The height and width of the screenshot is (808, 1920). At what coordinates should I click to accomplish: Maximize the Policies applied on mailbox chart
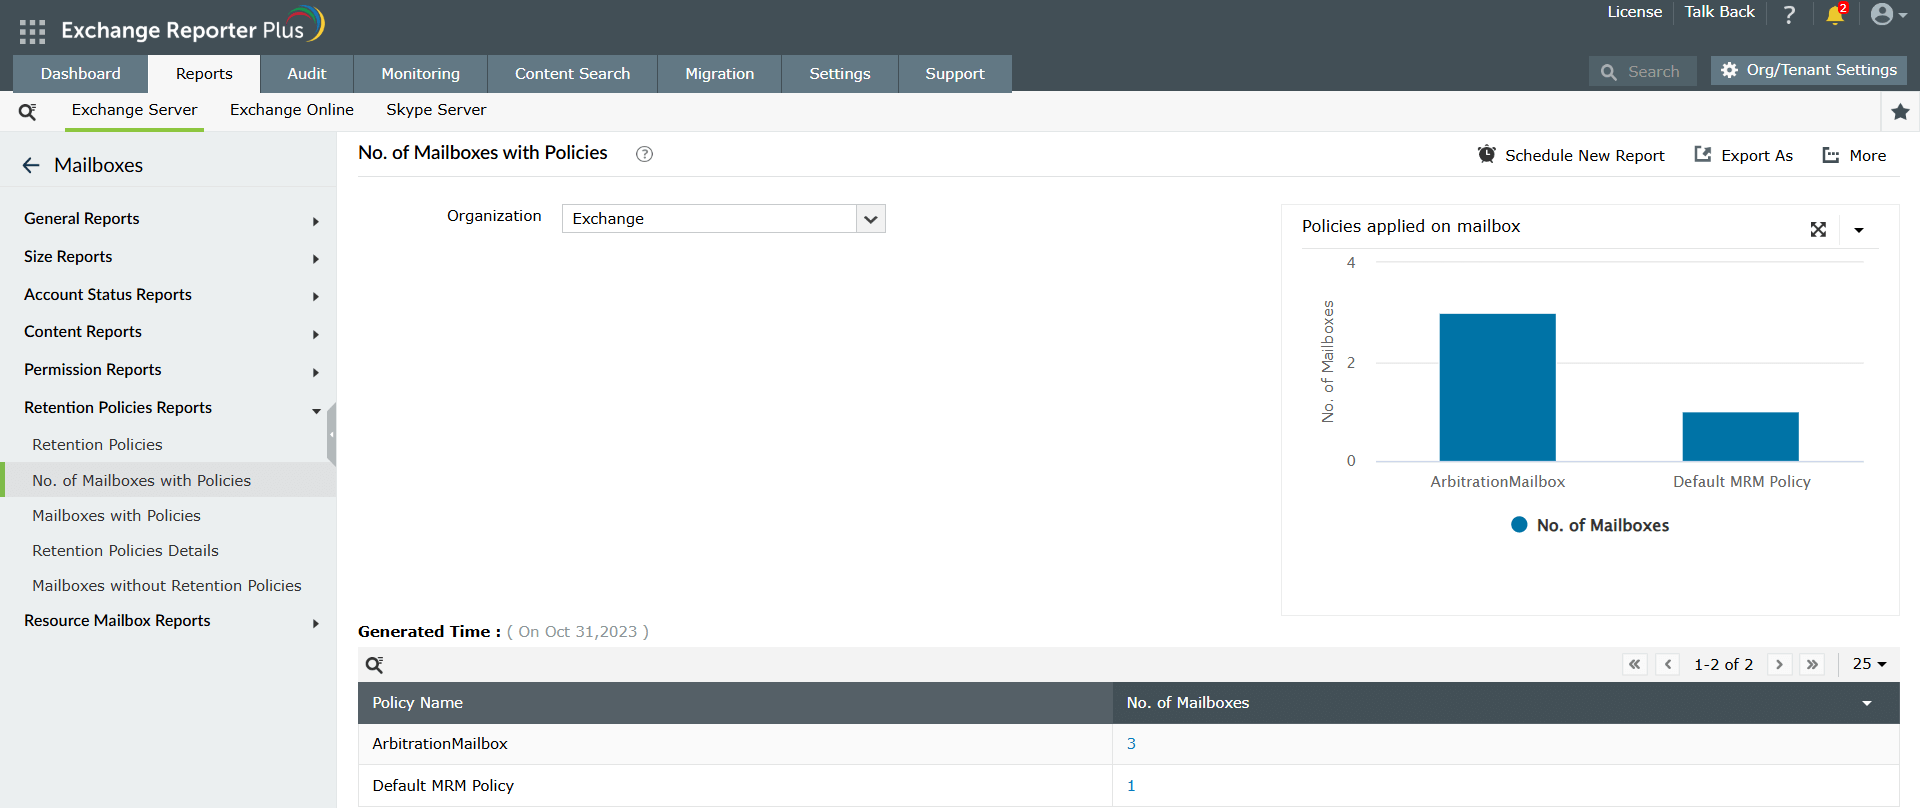pos(1818,229)
